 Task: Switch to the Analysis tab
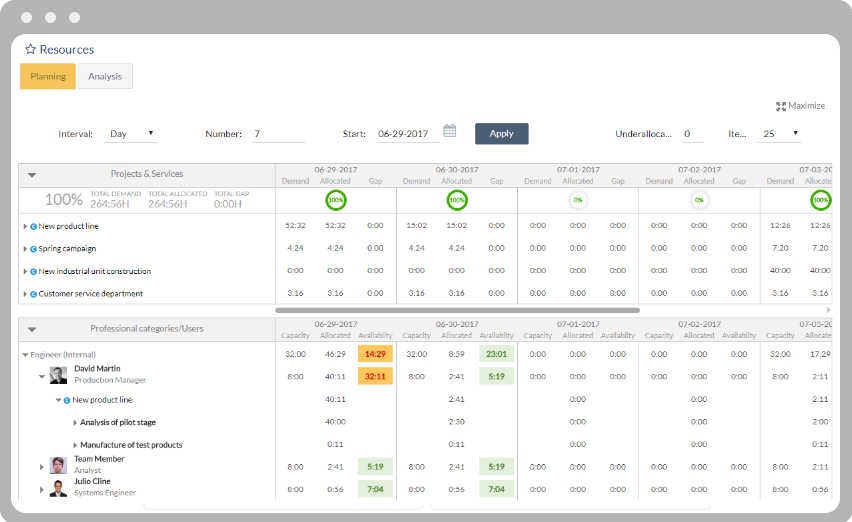[105, 77]
